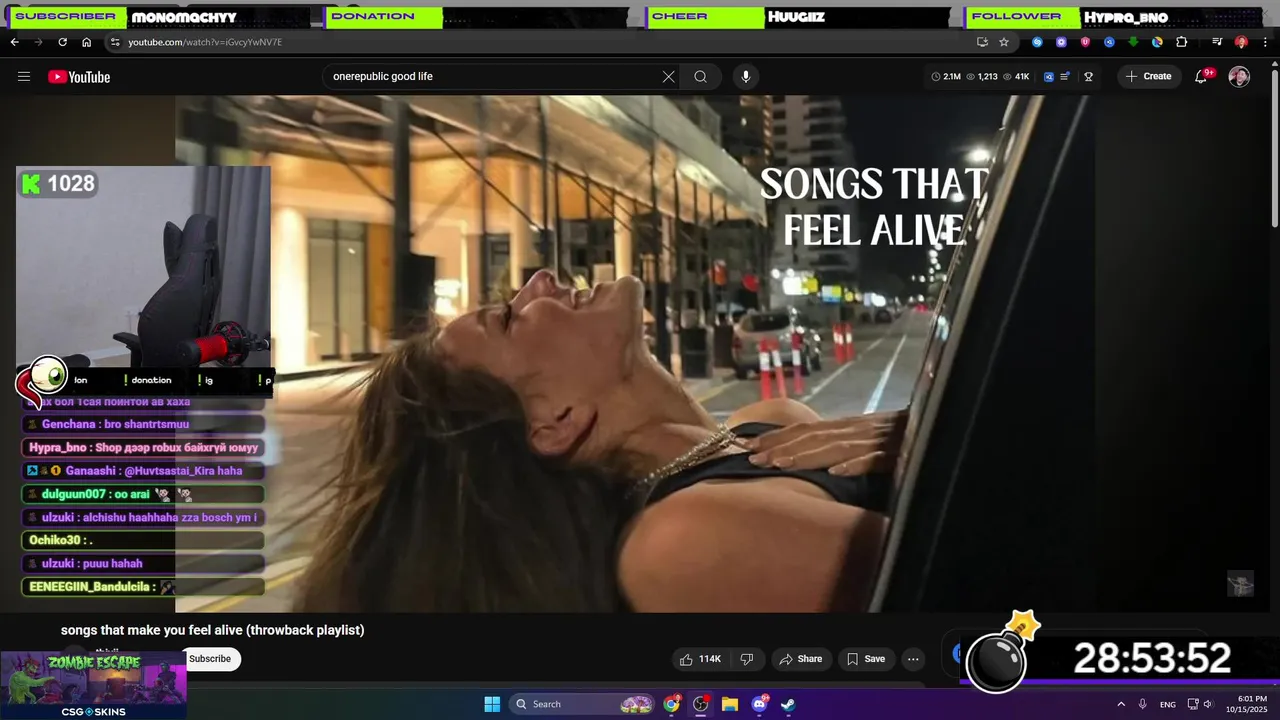Open volume control in tray
This screenshot has width=1280, height=720.
pos(1208,704)
